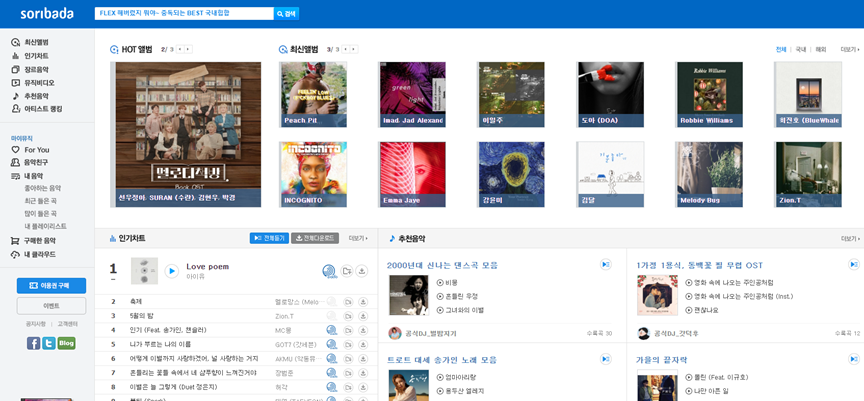
Task: Open the Emma Jaye album thumbnail
Action: click(x=413, y=174)
